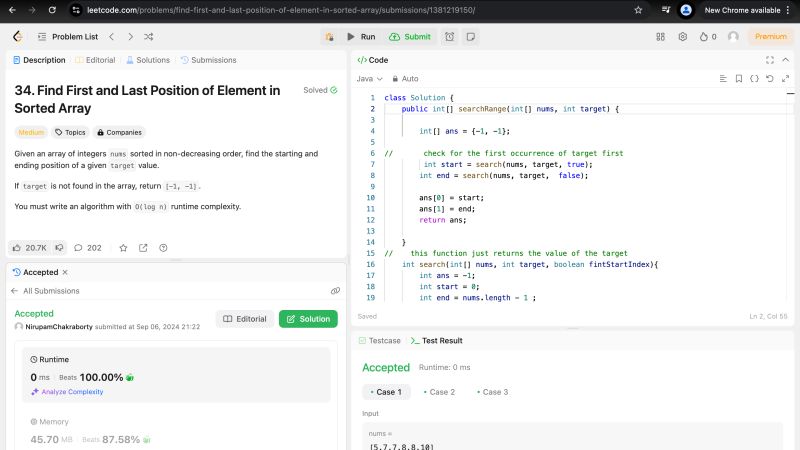This screenshot has height=450, width=800.
Task: Open the notes sticky icon
Action: pyautogui.click(x=470, y=36)
